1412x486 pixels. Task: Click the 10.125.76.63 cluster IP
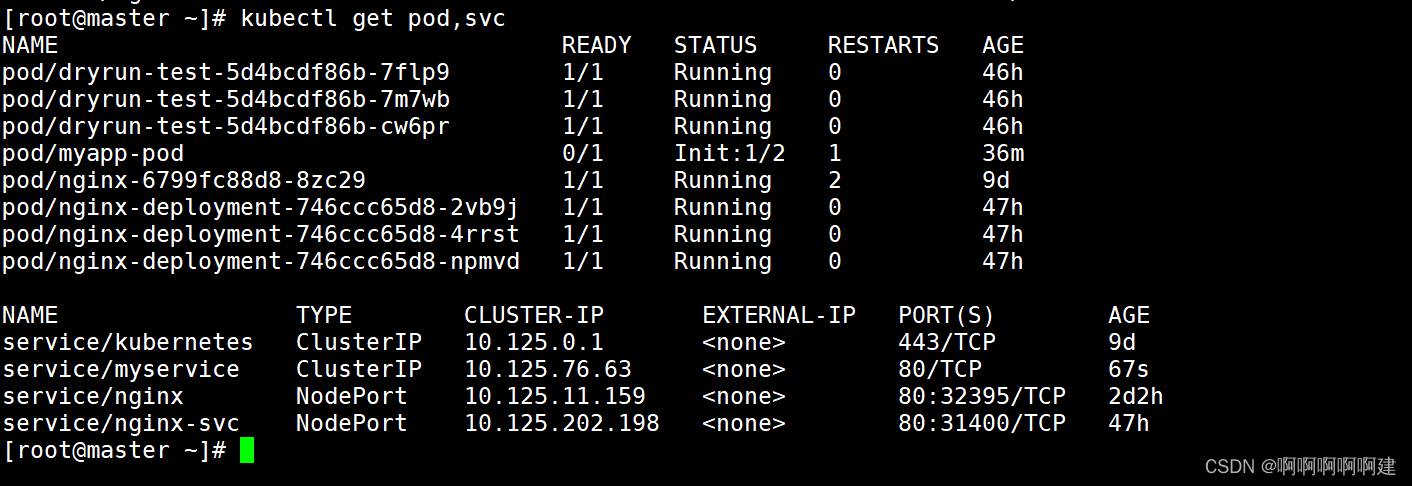548,370
